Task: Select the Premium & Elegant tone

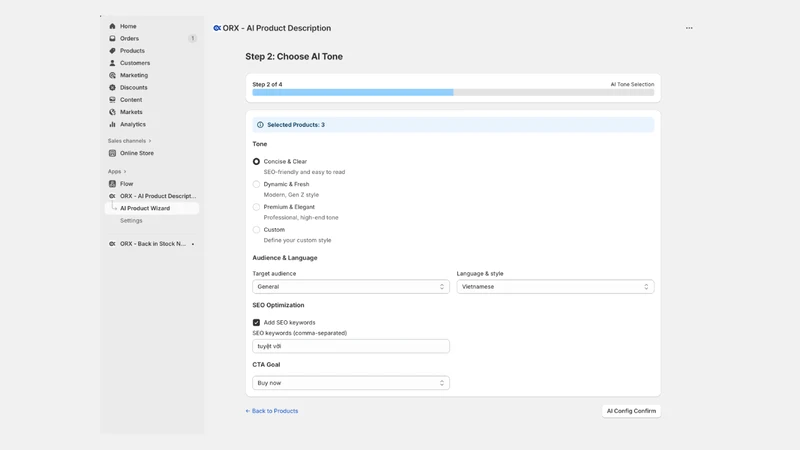Action: tap(256, 207)
